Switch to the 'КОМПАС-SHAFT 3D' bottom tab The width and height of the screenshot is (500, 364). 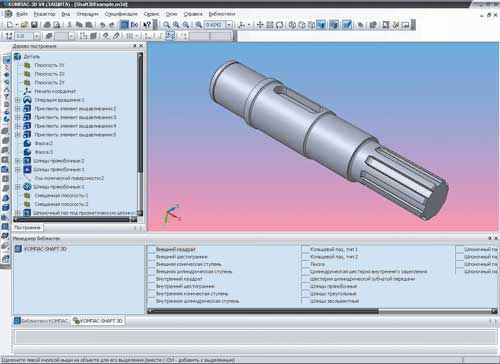tap(98, 321)
